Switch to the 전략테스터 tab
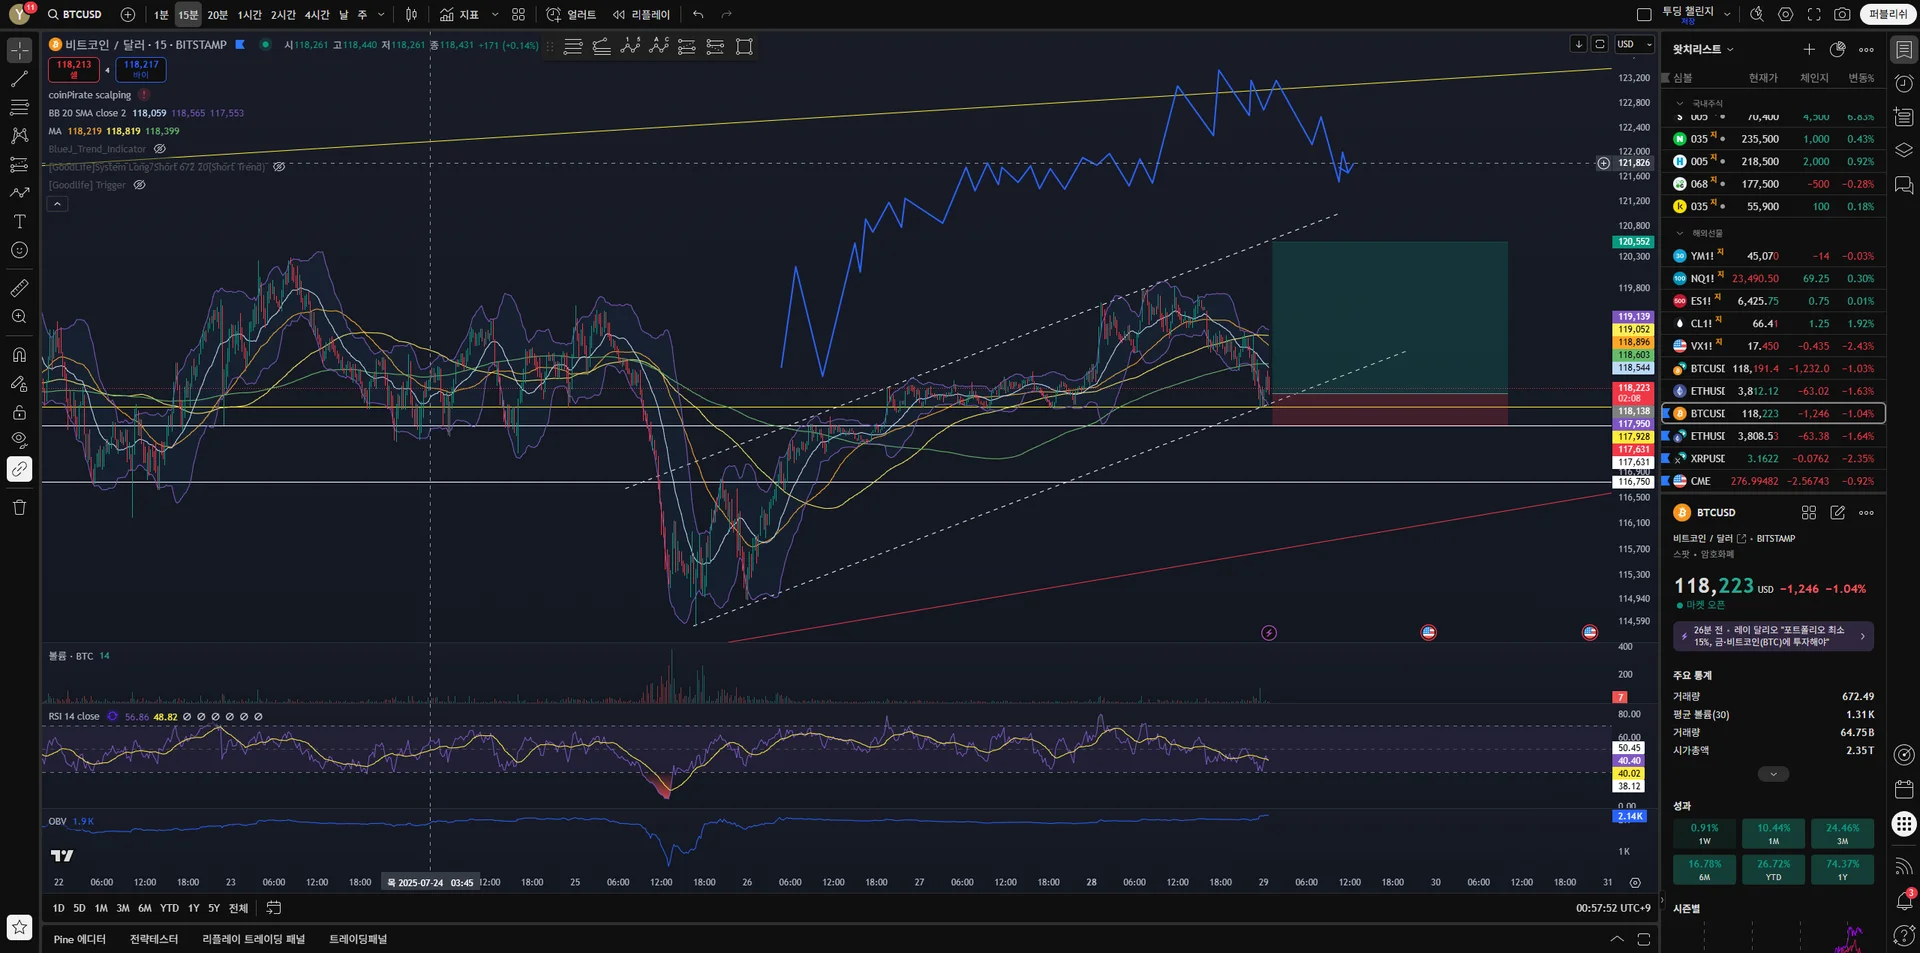 coord(153,939)
